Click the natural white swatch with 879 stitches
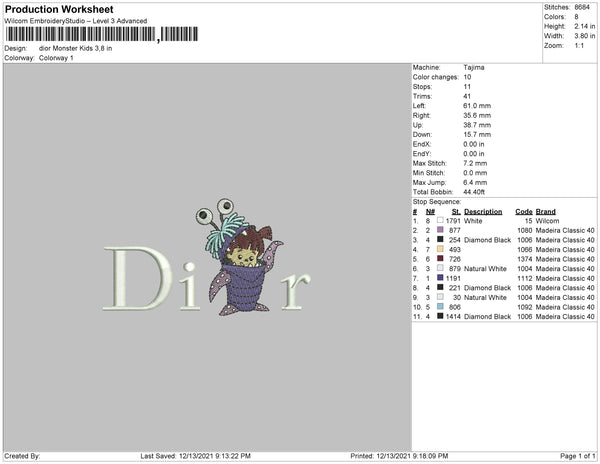The width and height of the screenshot is (600, 464). (x=440, y=268)
